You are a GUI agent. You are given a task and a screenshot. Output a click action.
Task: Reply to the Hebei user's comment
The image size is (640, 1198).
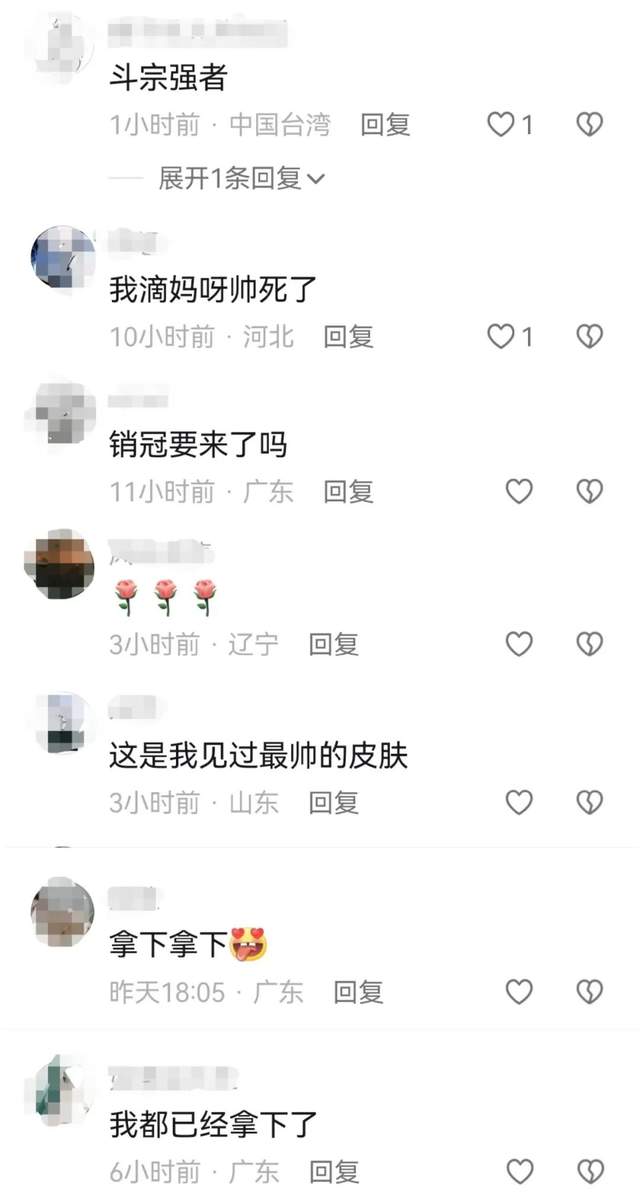tap(348, 336)
